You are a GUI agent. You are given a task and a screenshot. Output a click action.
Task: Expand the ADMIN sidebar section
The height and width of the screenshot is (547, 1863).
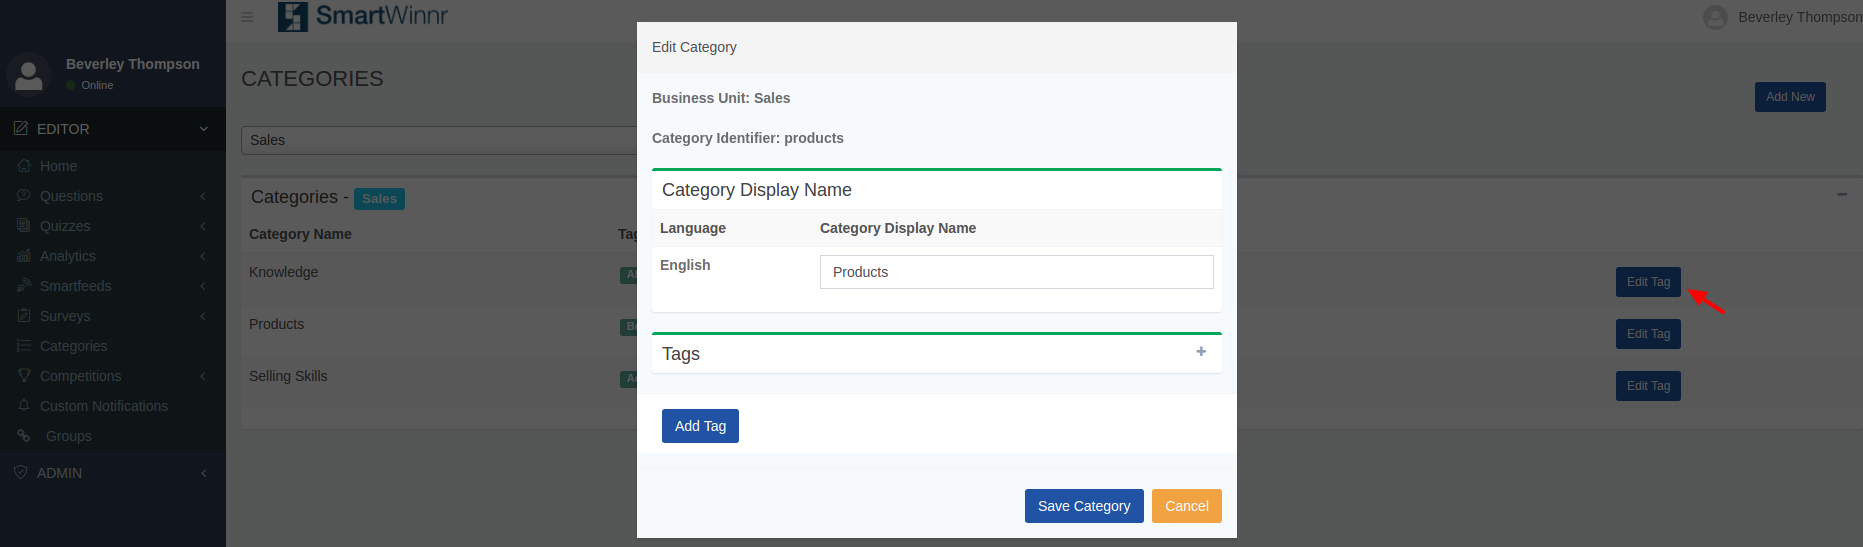pyautogui.click(x=204, y=473)
